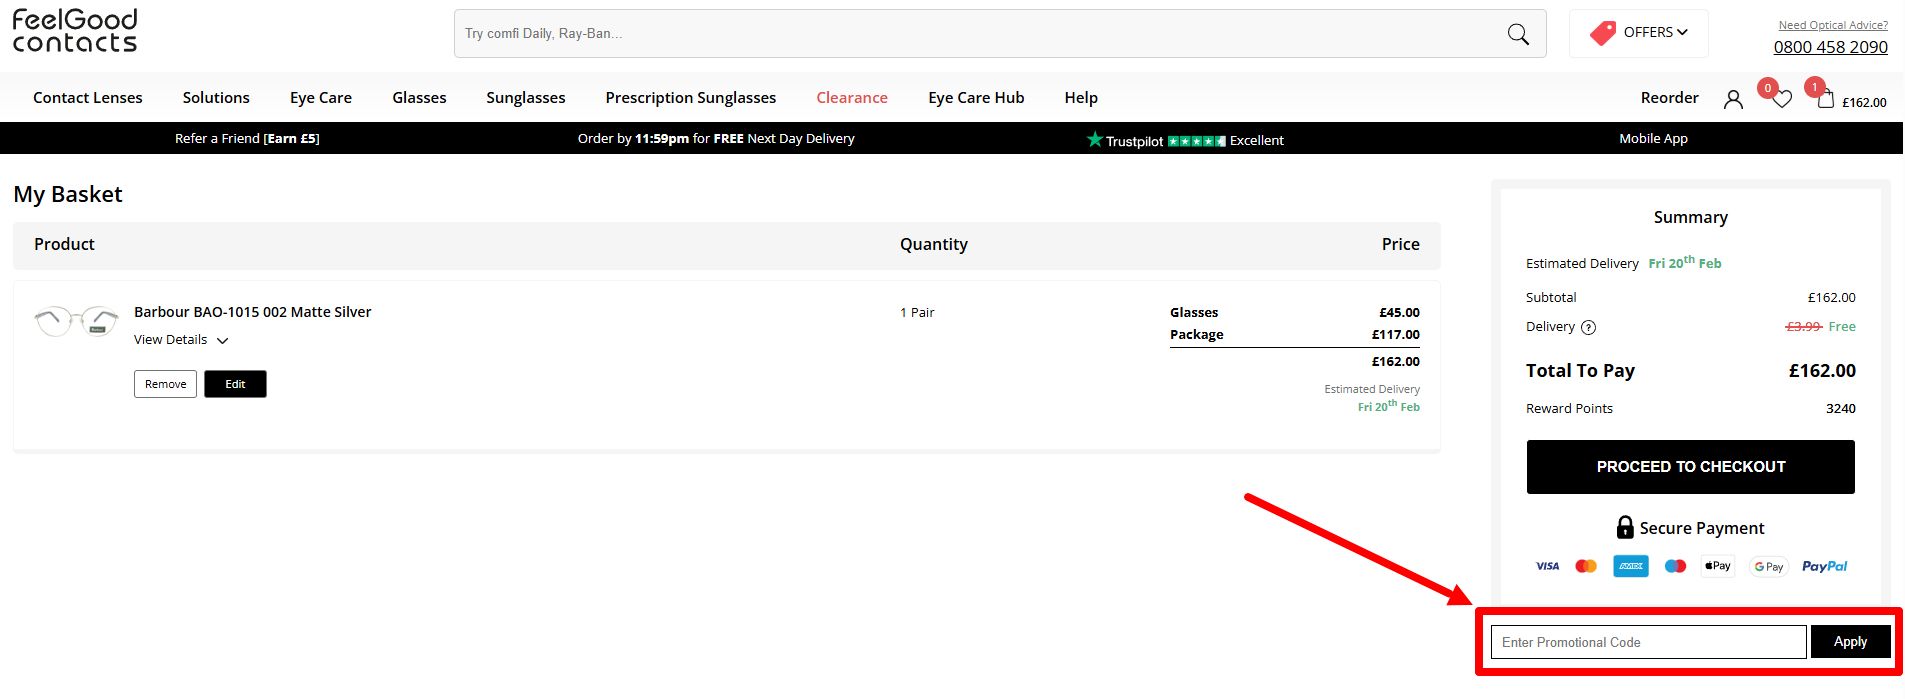Click the search magnifier icon
The width and height of the screenshot is (1905, 699).
tap(1517, 34)
